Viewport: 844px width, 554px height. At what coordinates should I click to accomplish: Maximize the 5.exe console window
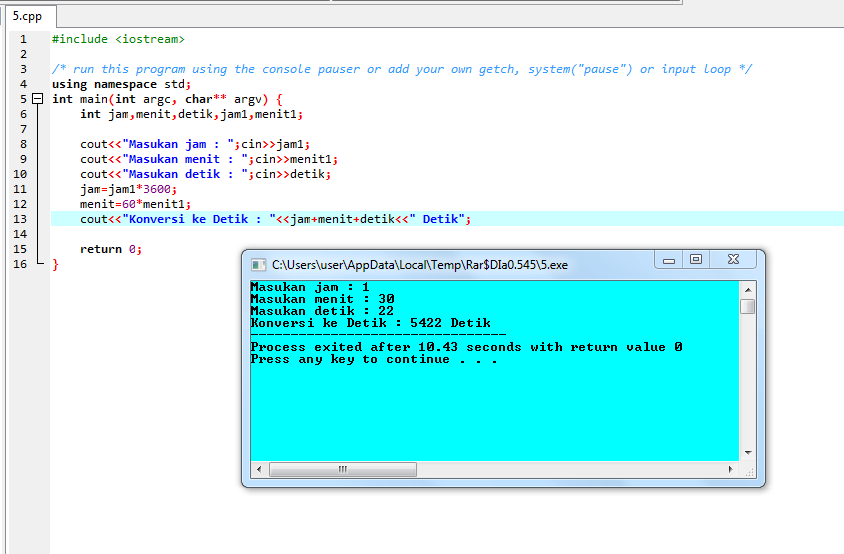pyautogui.click(x=696, y=260)
